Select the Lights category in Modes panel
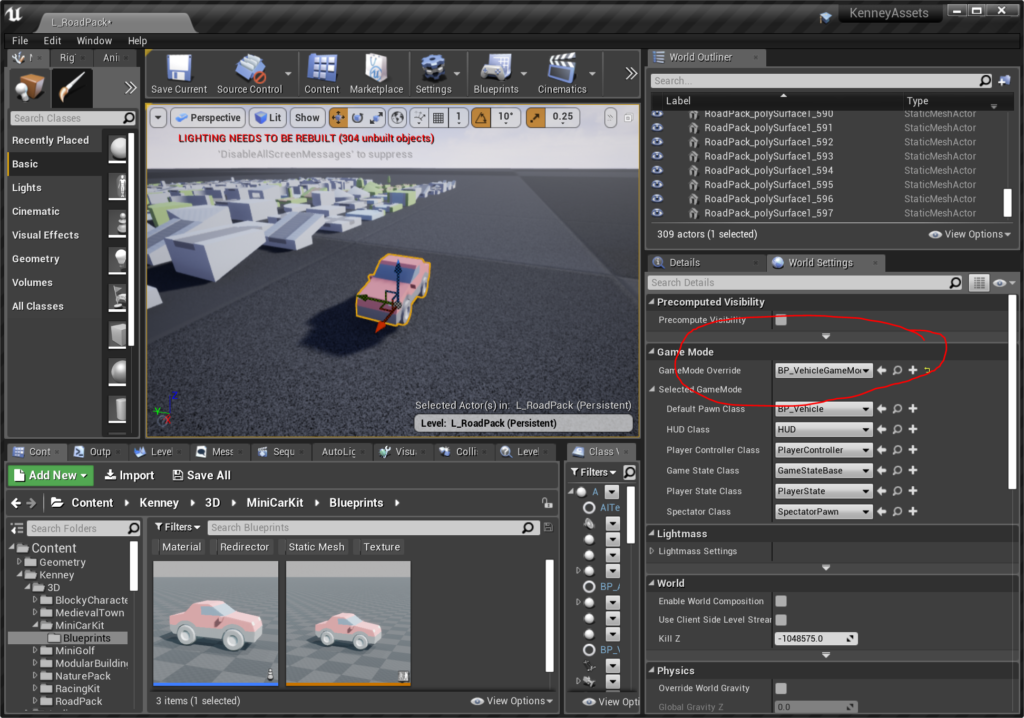Viewport: 1024px width, 718px height. tap(27, 188)
